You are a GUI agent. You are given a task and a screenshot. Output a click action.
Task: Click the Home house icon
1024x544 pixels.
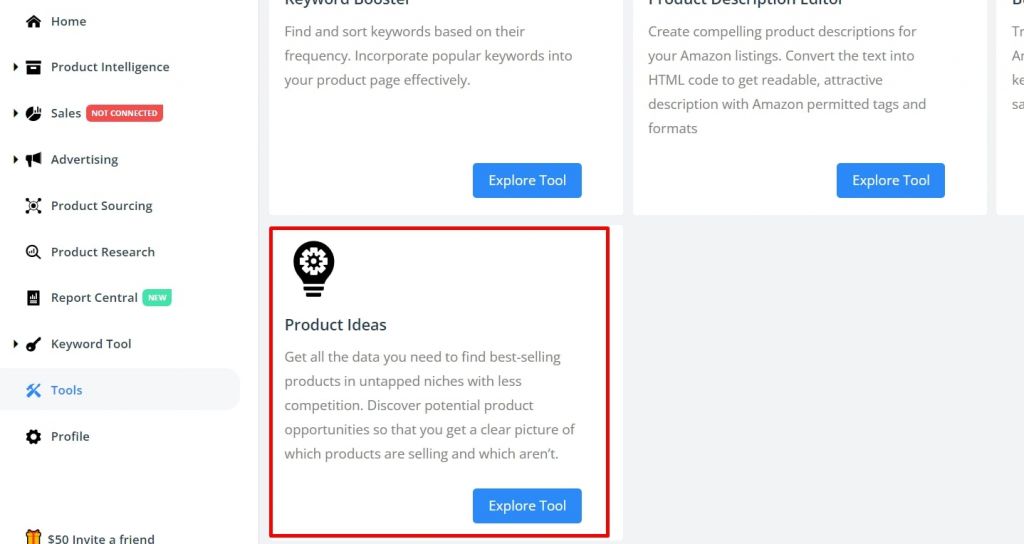[x=33, y=22]
